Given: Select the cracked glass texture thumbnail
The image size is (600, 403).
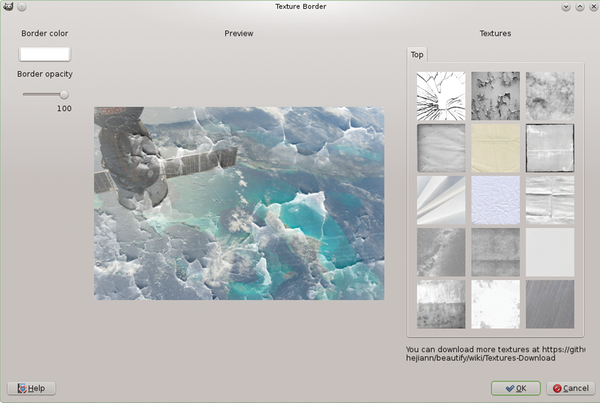Looking at the screenshot, I should point(441,96).
